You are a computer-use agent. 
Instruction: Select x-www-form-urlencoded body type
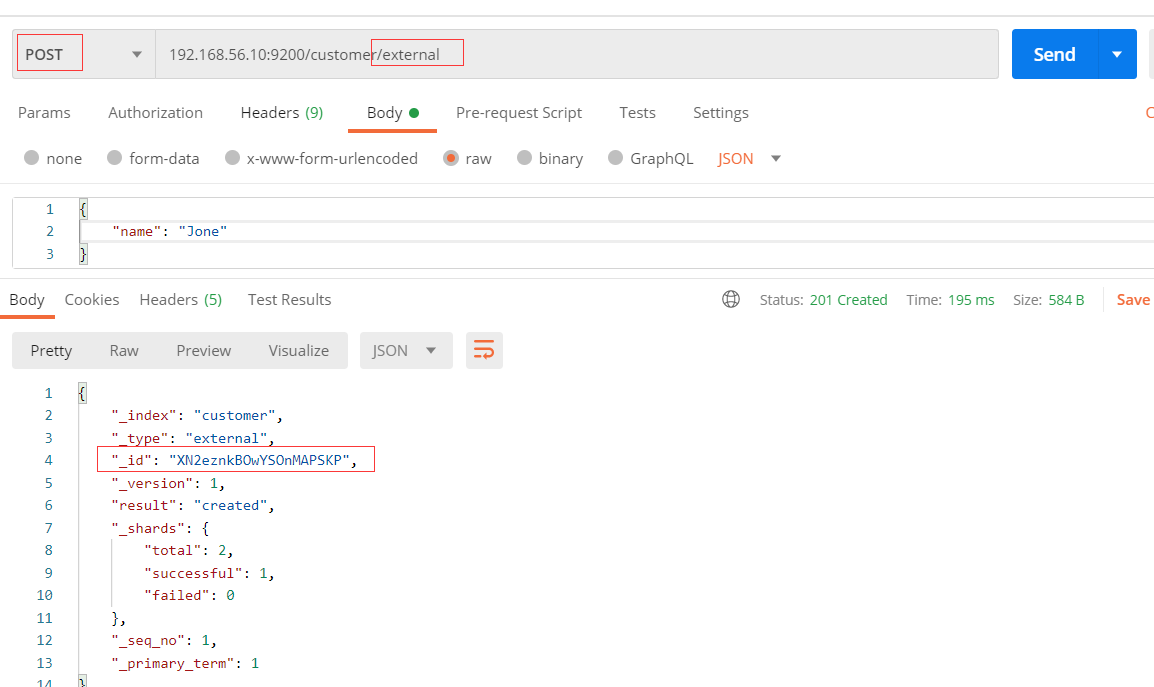coord(322,158)
